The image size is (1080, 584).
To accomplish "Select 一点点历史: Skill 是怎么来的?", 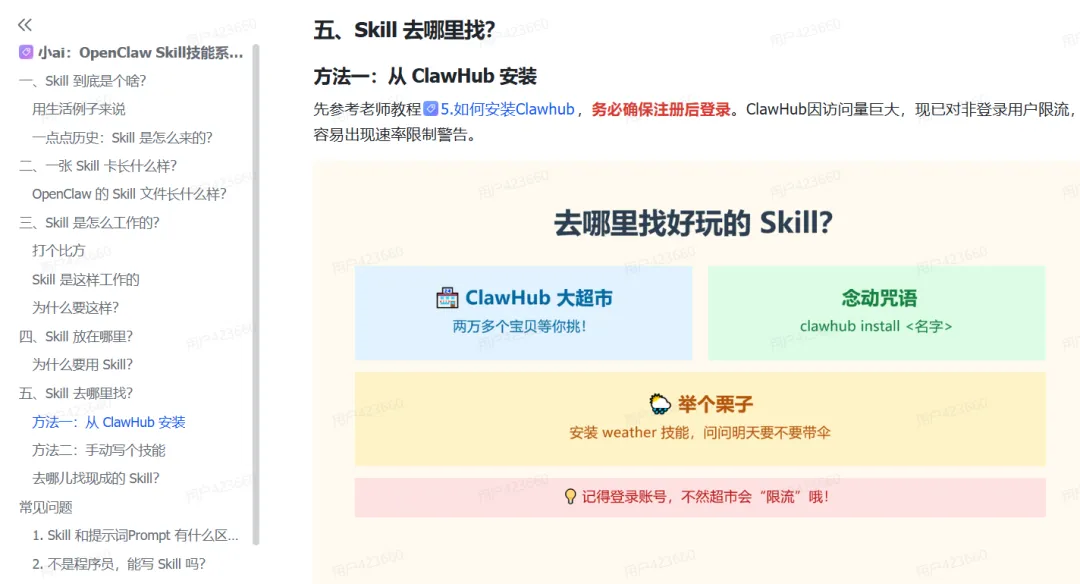I will pos(122,138).
